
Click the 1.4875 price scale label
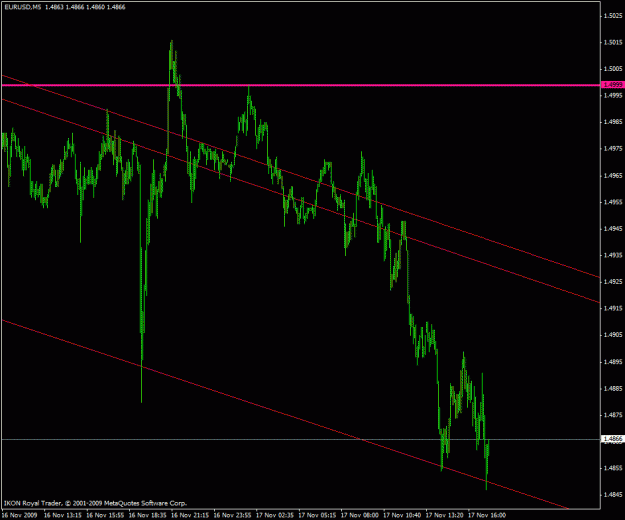coord(613,415)
